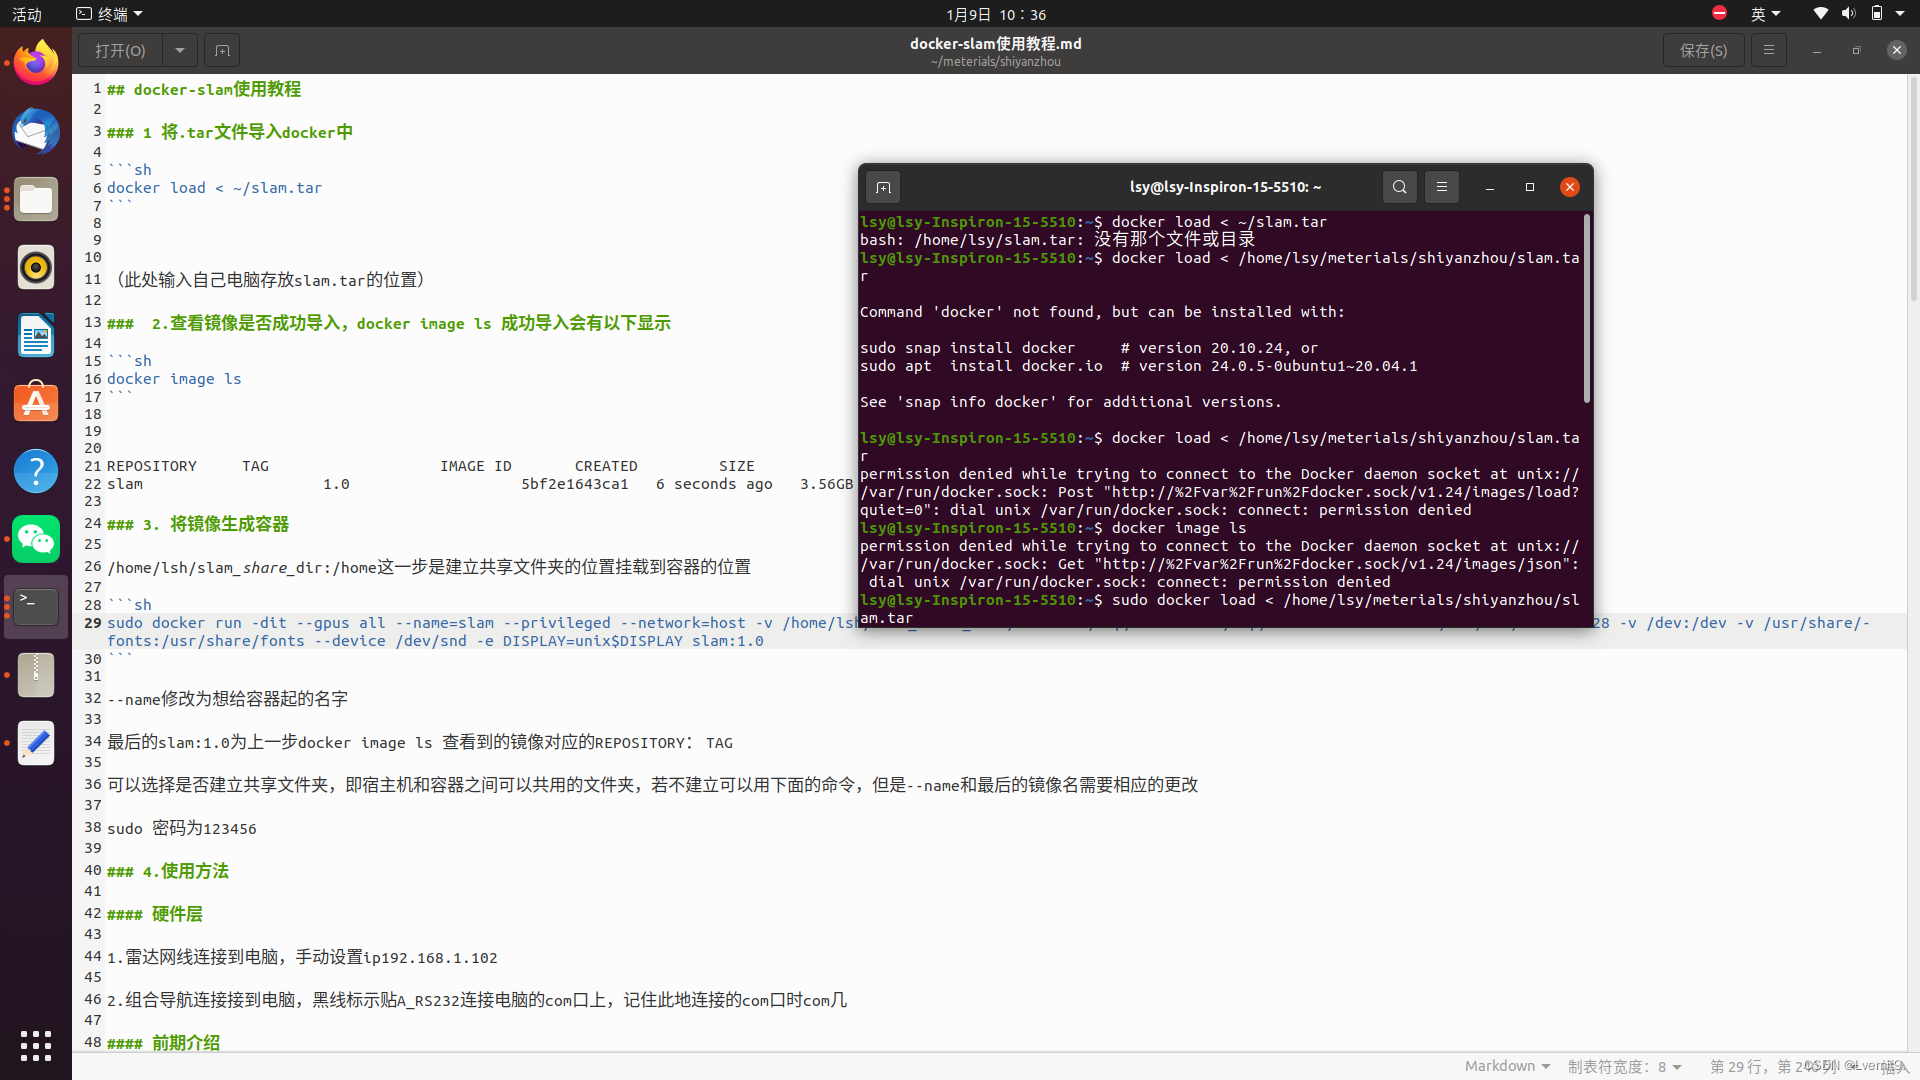Click 活动 Activities in the top bar
Viewport: 1920px width, 1080px height.
(27, 14)
